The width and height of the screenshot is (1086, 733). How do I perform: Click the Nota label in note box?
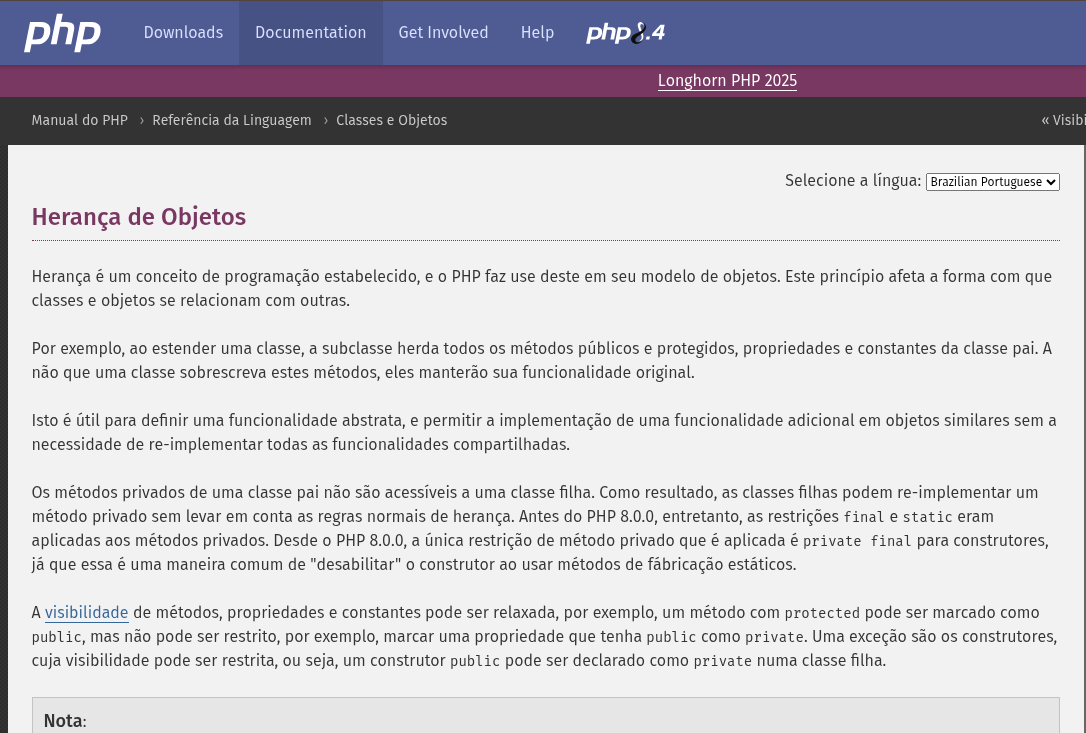pos(65,721)
